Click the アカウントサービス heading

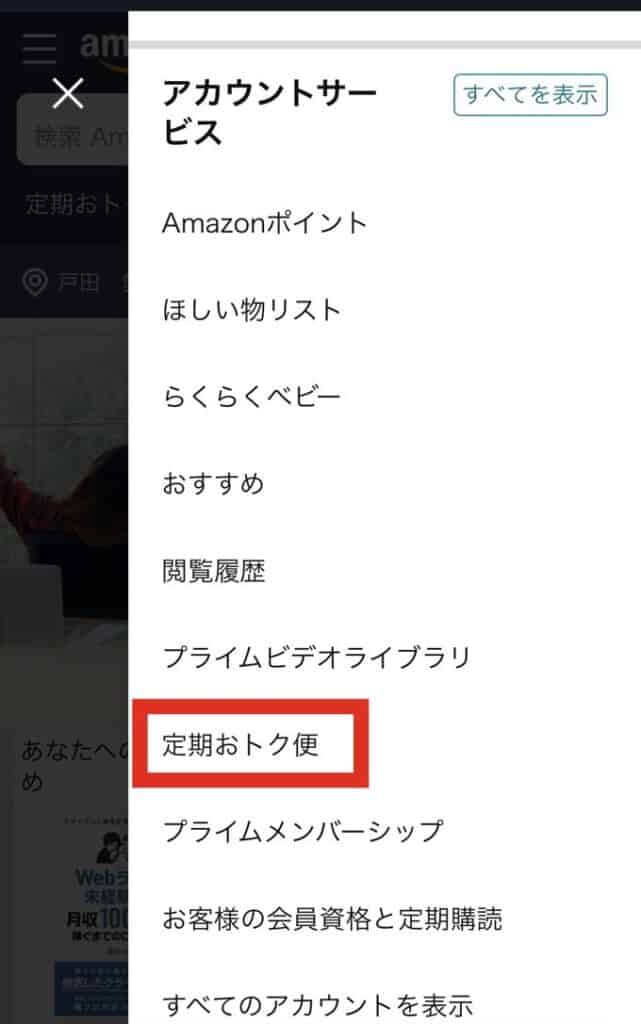tap(269, 112)
